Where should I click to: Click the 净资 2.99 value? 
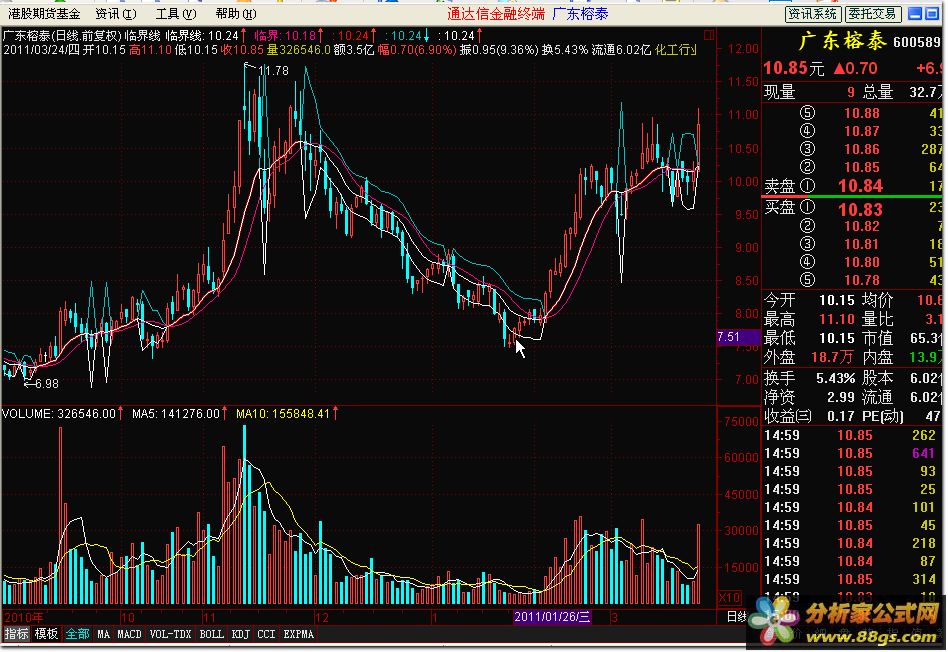tap(840, 397)
